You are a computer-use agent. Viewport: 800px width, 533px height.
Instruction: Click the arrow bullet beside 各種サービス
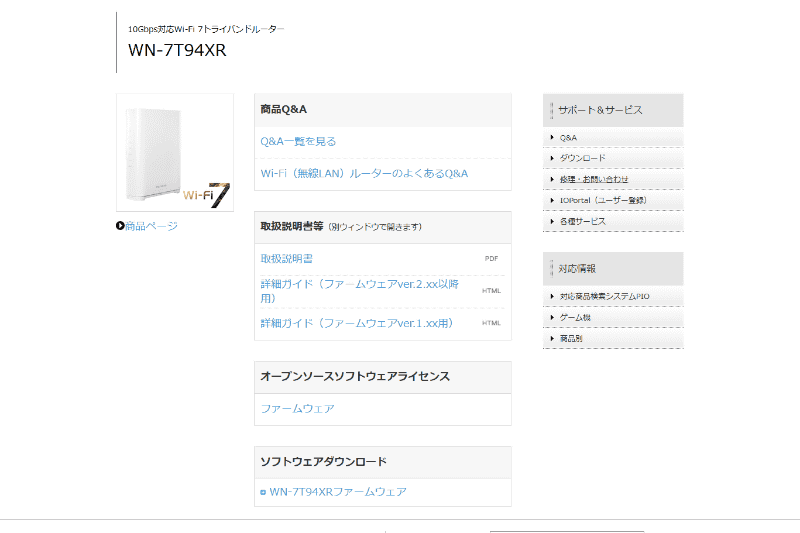click(552, 221)
